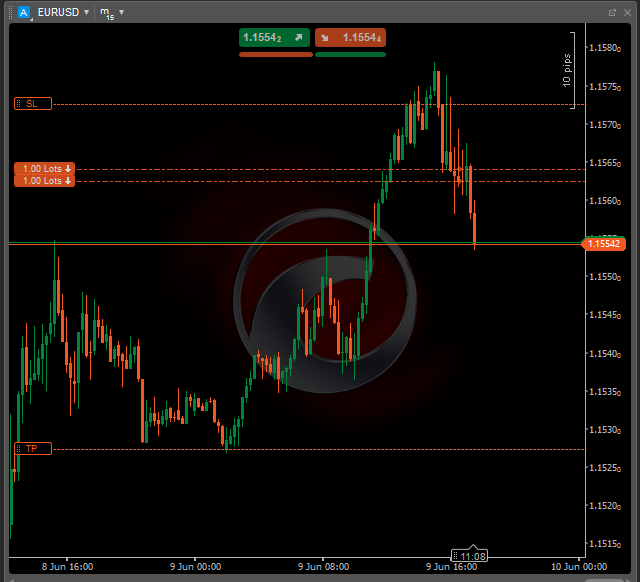Click the 1.15300 price axis label
This screenshot has width=640, height=582.
pyautogui.click(x=605, y=429)
